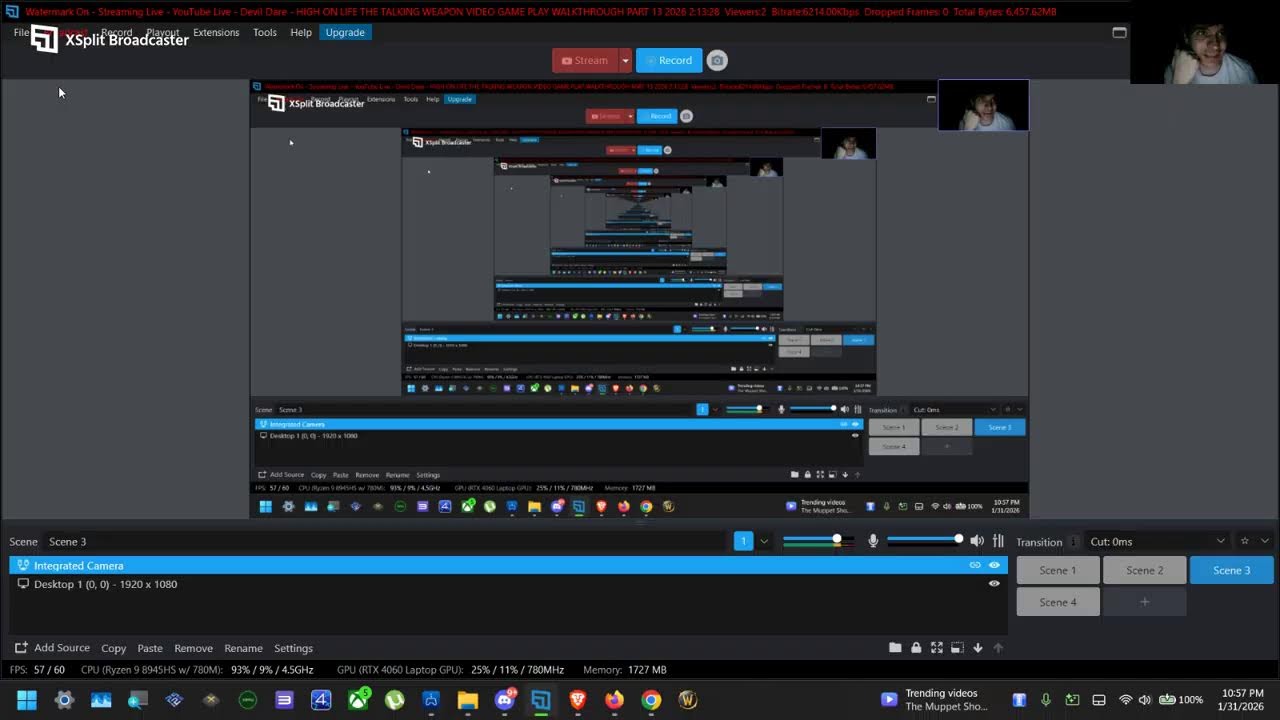Screen dimensions: 1280x720
Task: Expand the chevron at far right of Transition bar
Action: 1265,541
